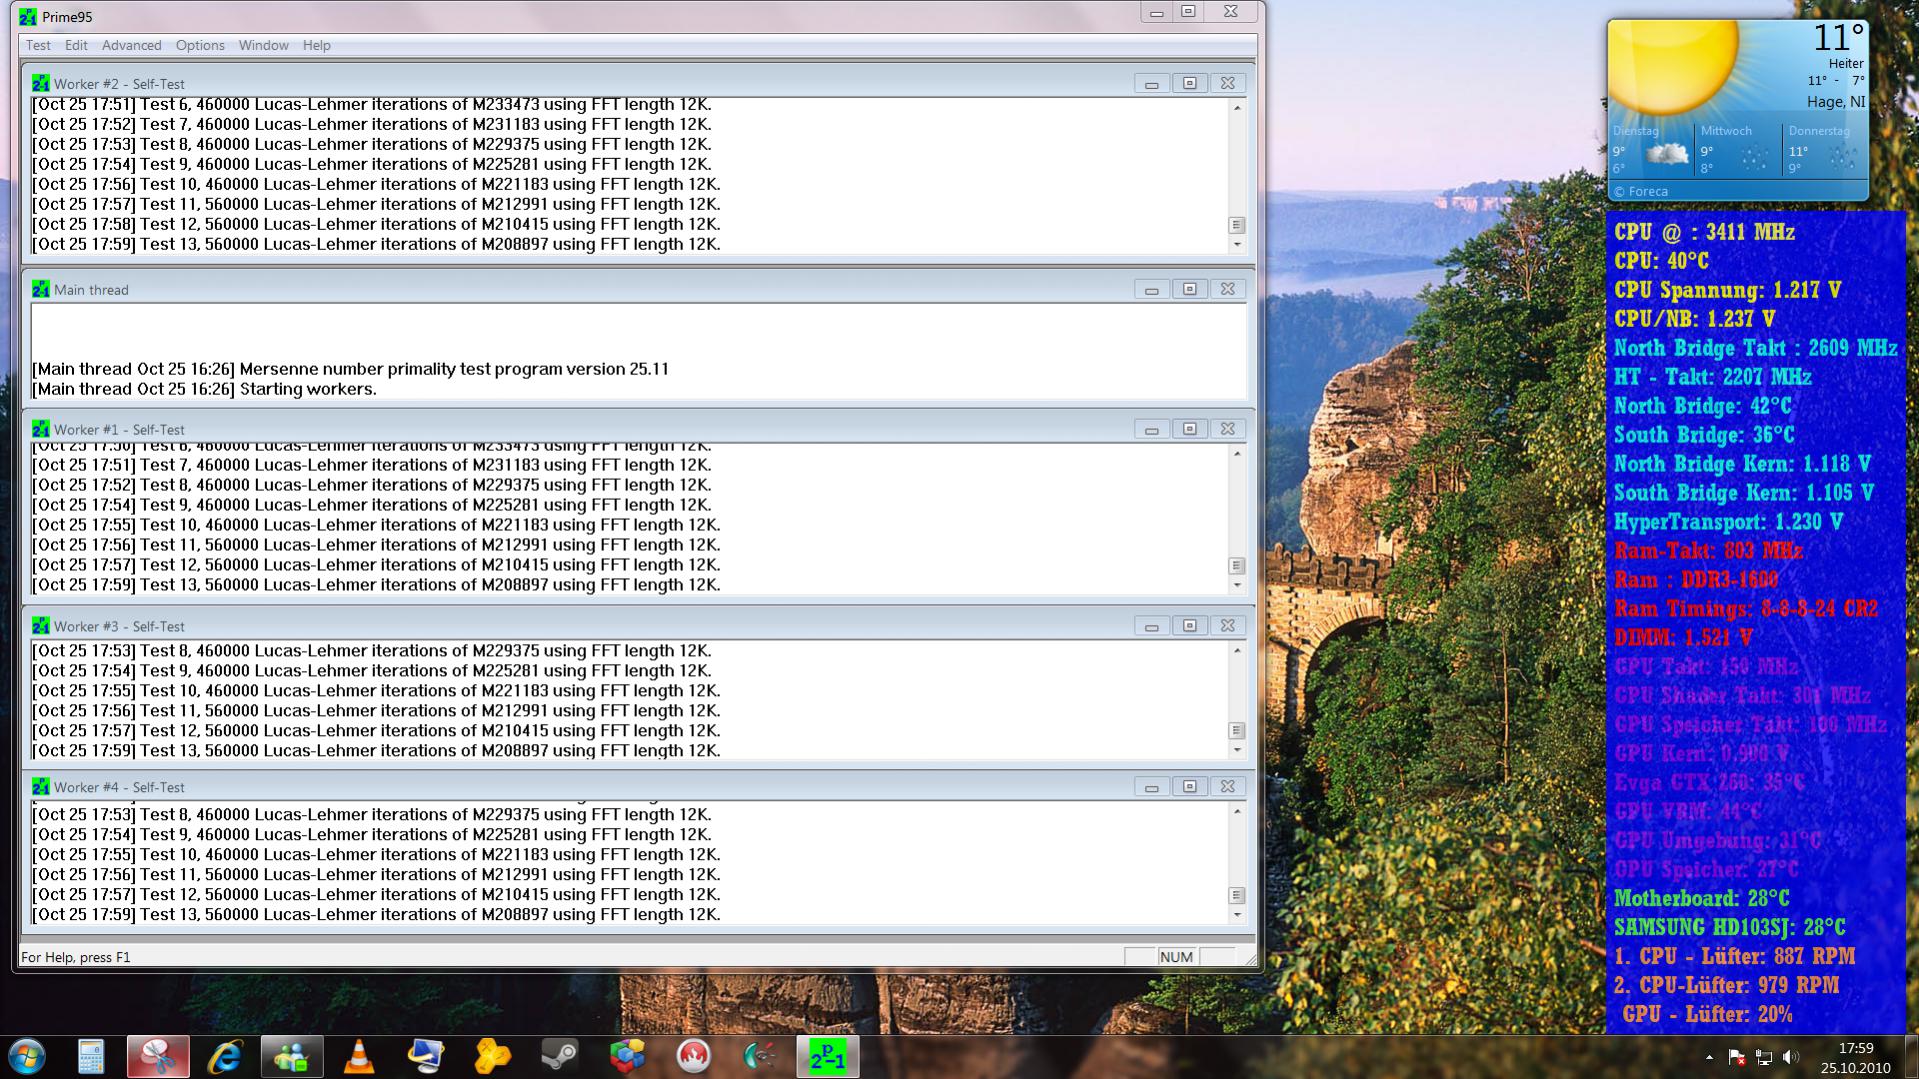Click the Worker #1 window icon
1919x1079 pixels.
40,429
